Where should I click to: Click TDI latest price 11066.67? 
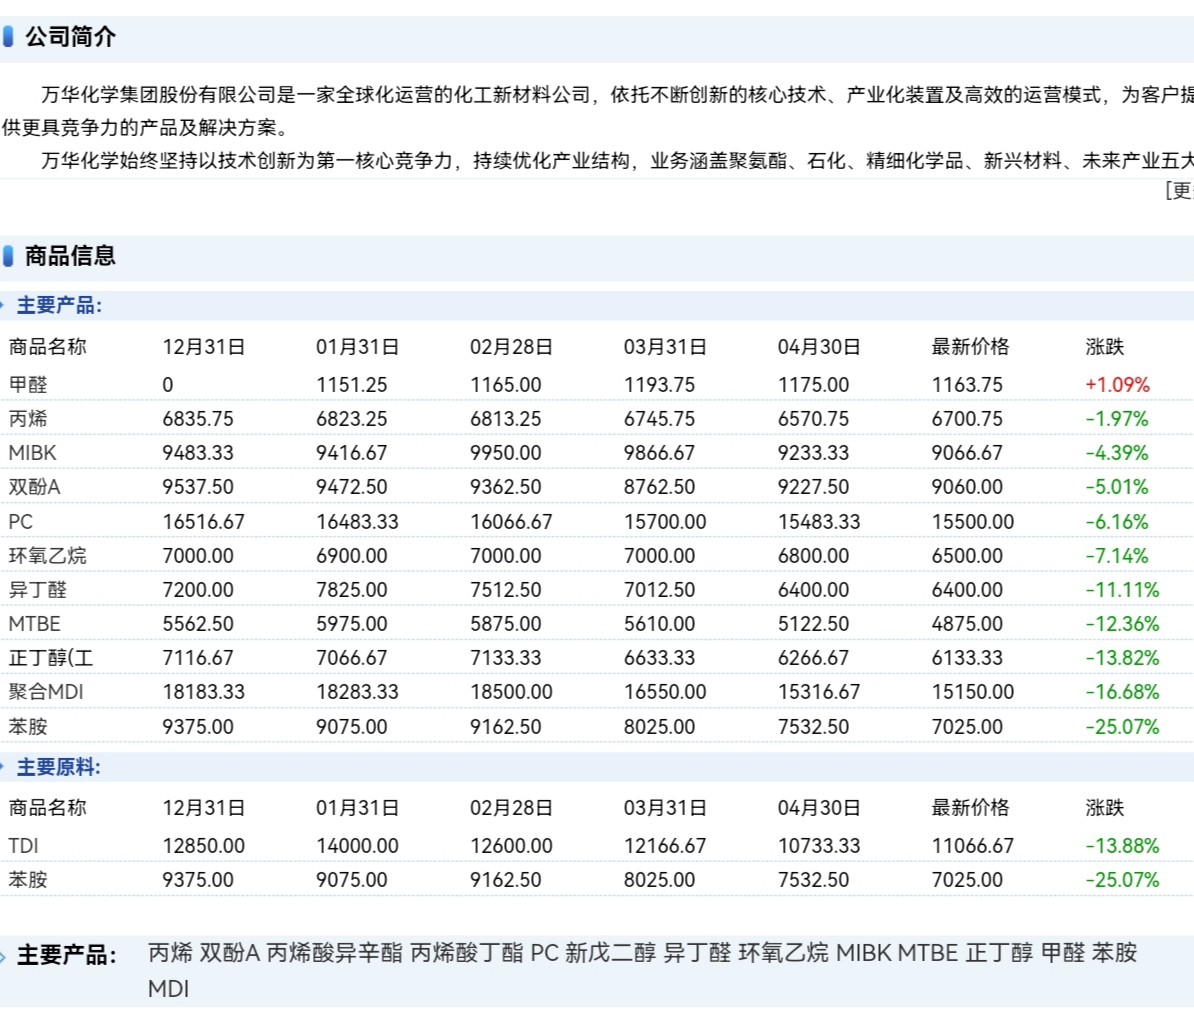coord(972,847)
